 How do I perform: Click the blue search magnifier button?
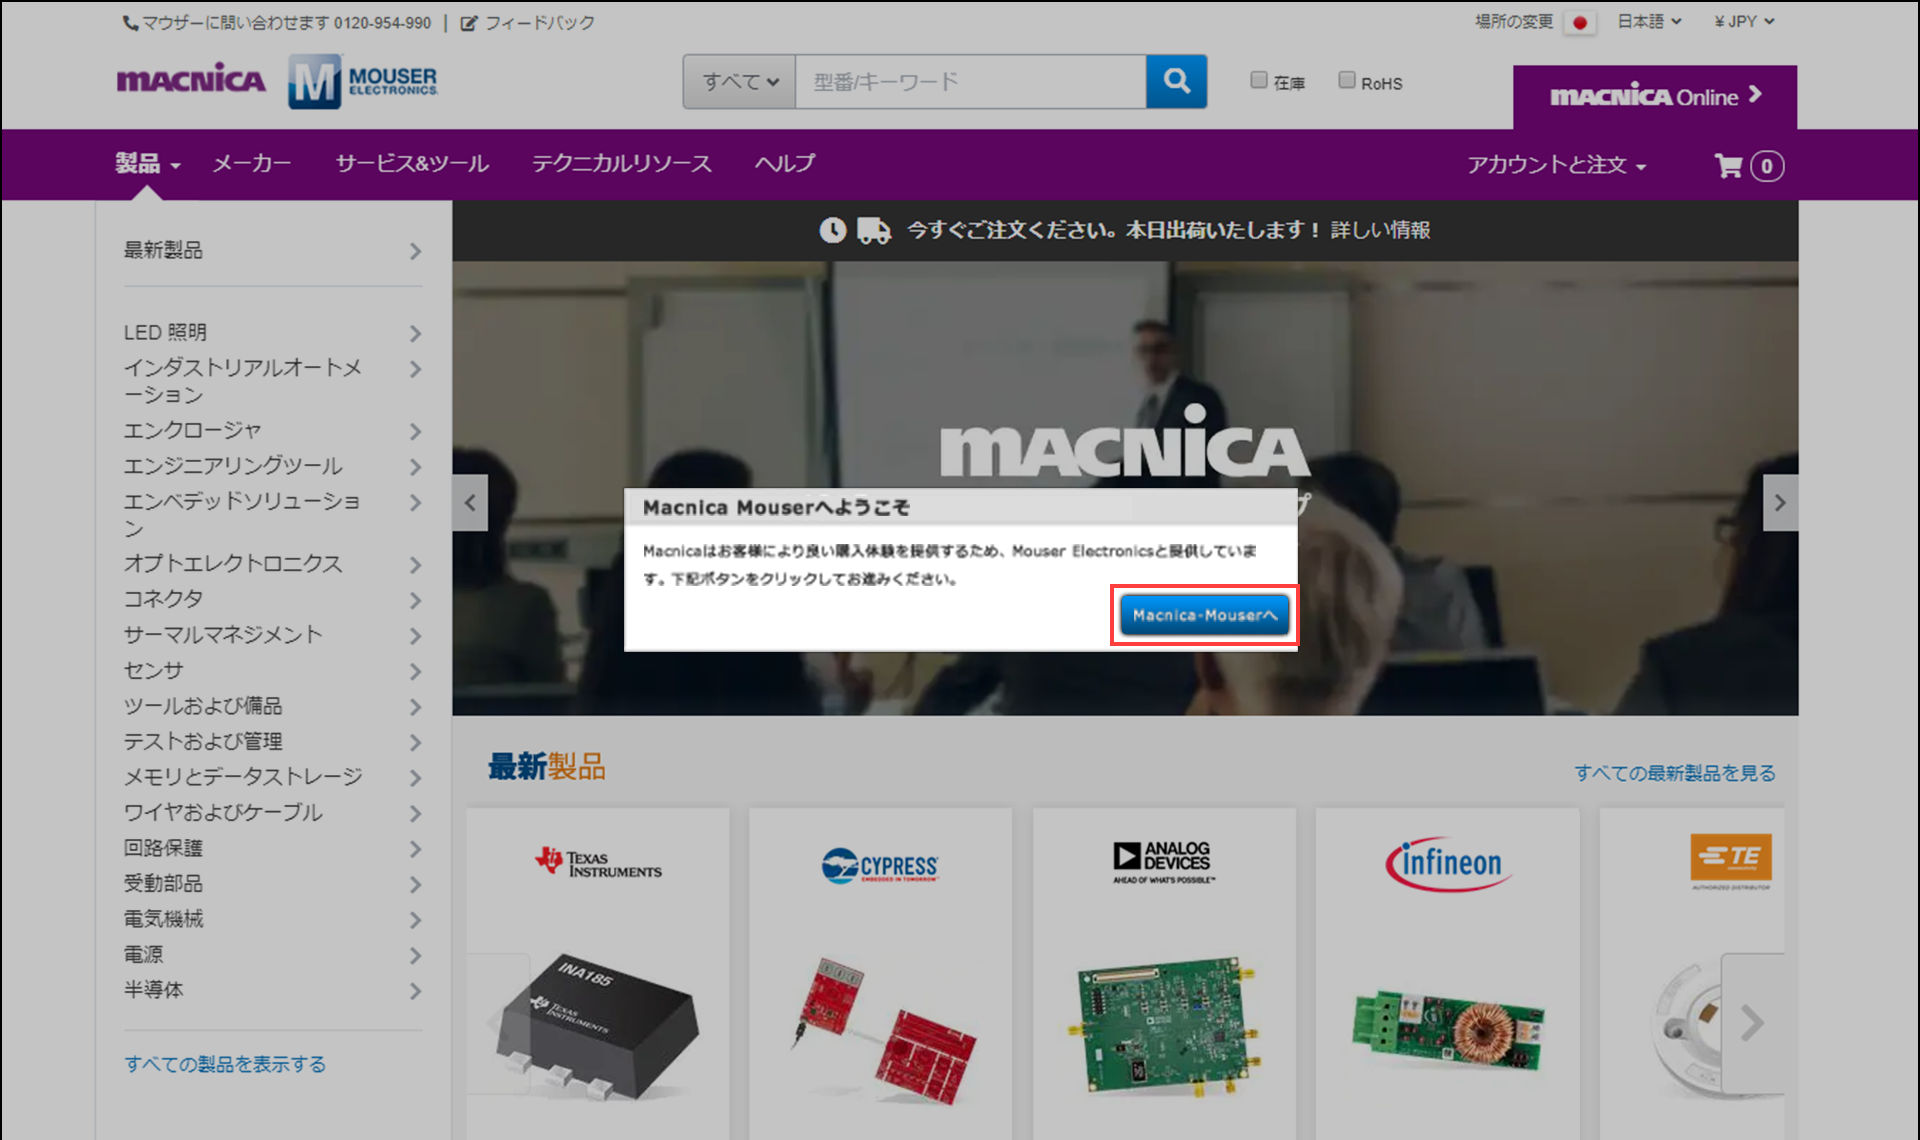click(1176, 81)
